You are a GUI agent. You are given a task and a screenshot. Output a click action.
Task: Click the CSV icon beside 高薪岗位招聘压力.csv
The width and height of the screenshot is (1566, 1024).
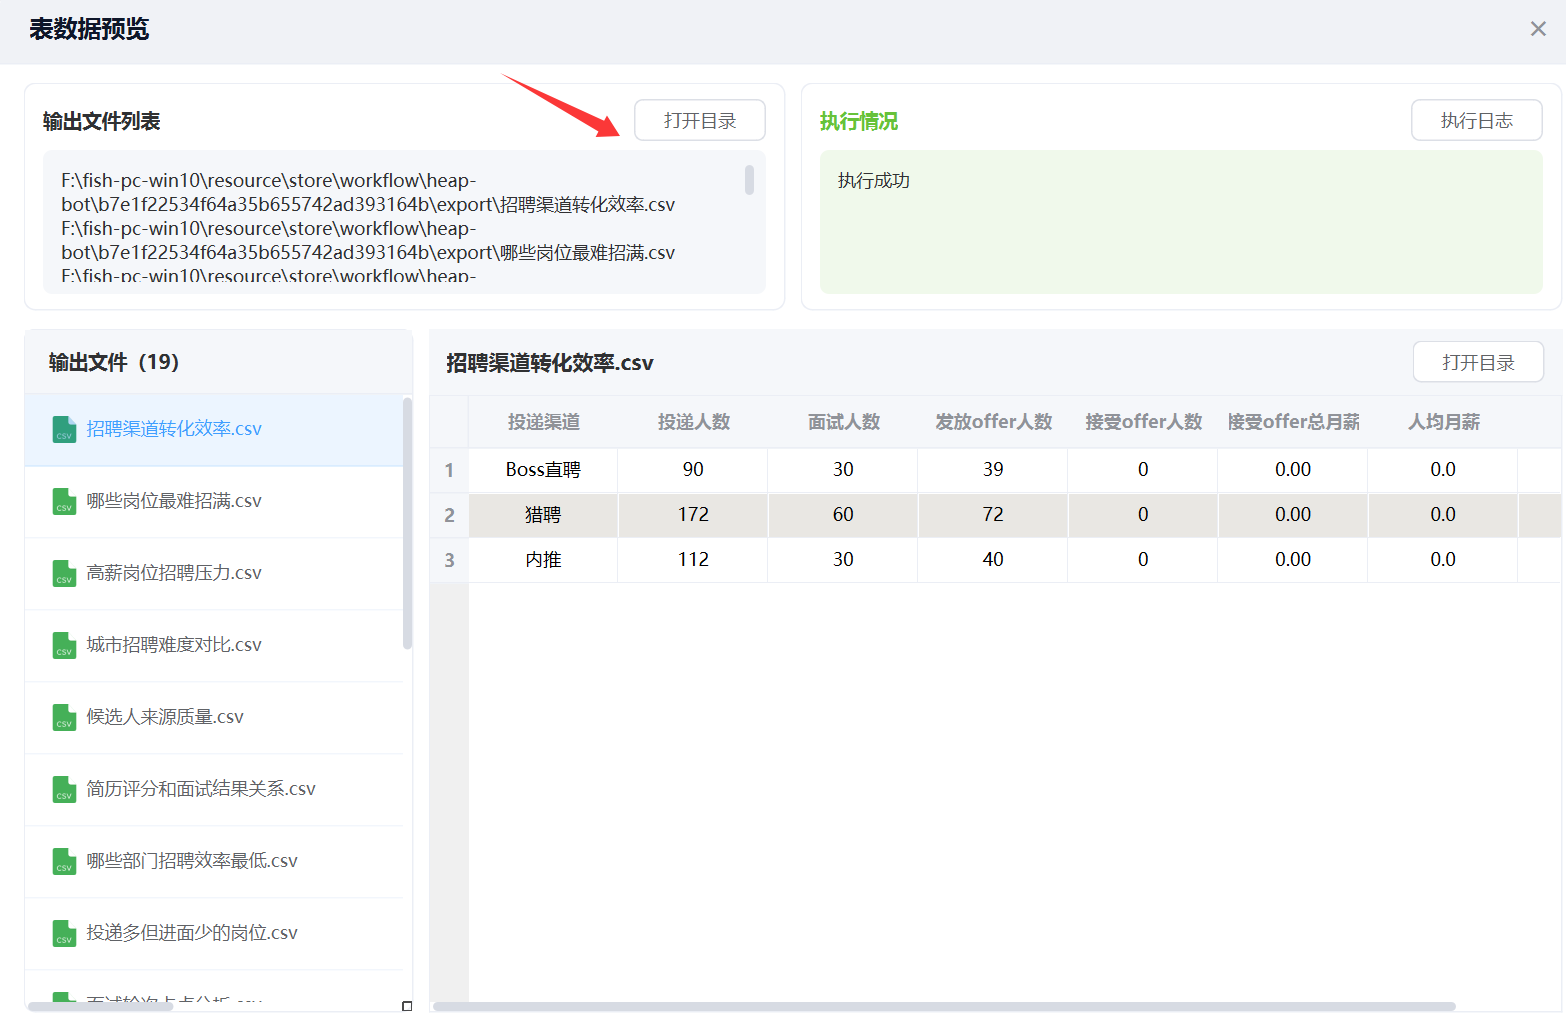coord(64,573)
